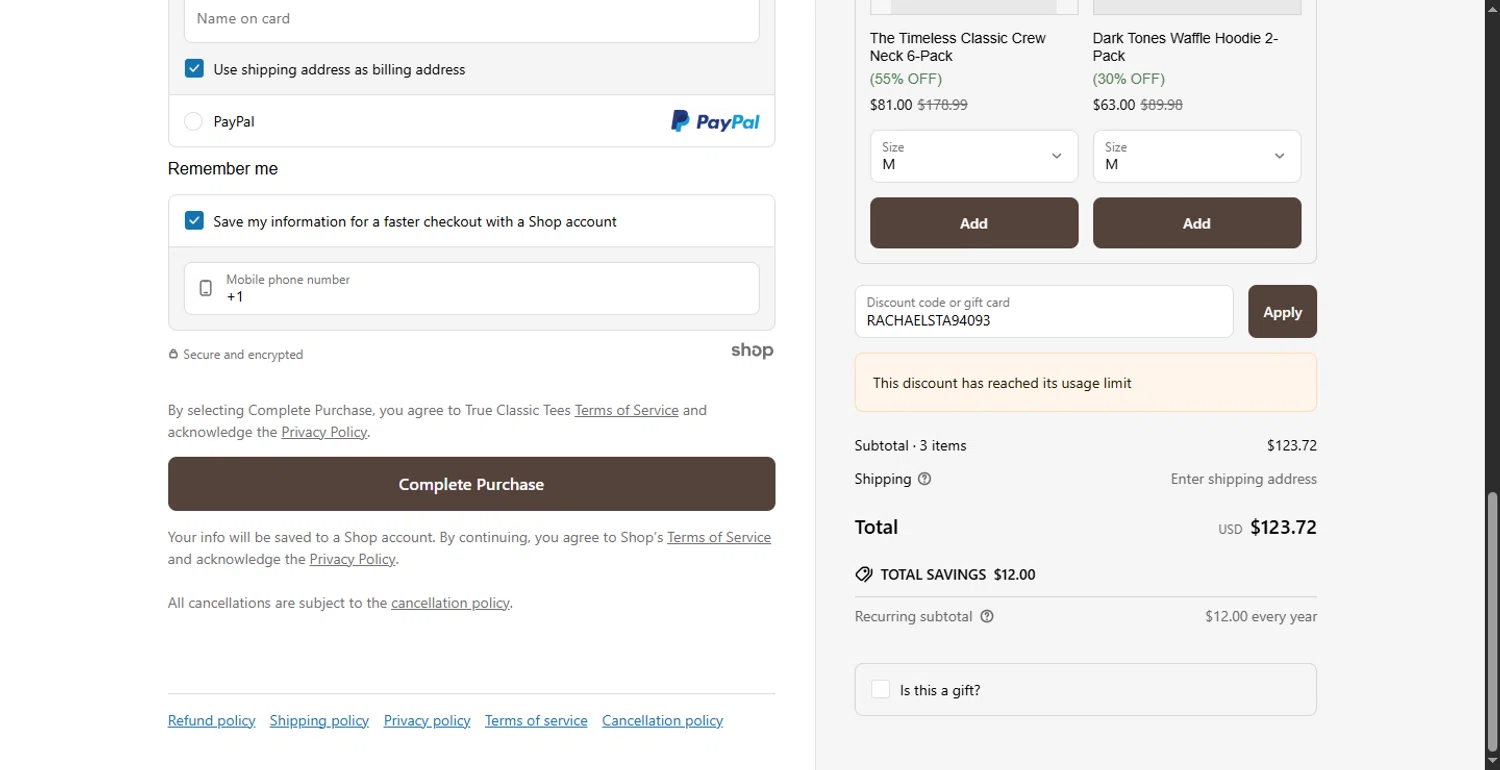Image resolution: width=1500 pixels, height=770 pixels.
Task: Click the mobile phone icon
Action: 206,289
